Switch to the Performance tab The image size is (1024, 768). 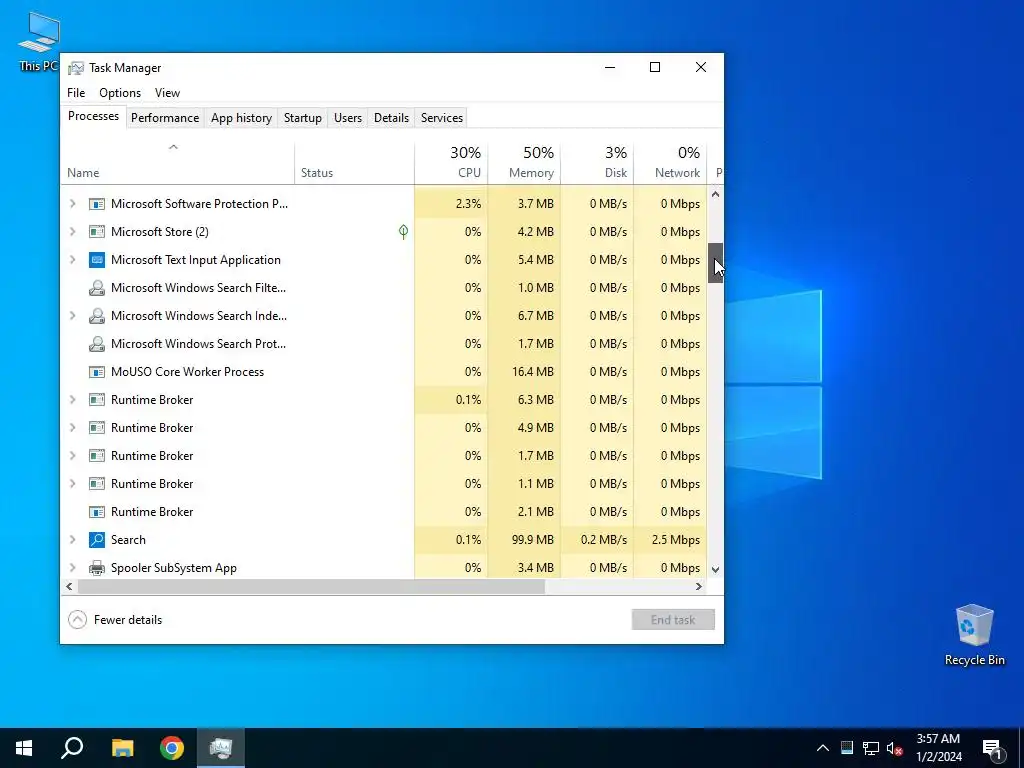click(x=165, y=118)
